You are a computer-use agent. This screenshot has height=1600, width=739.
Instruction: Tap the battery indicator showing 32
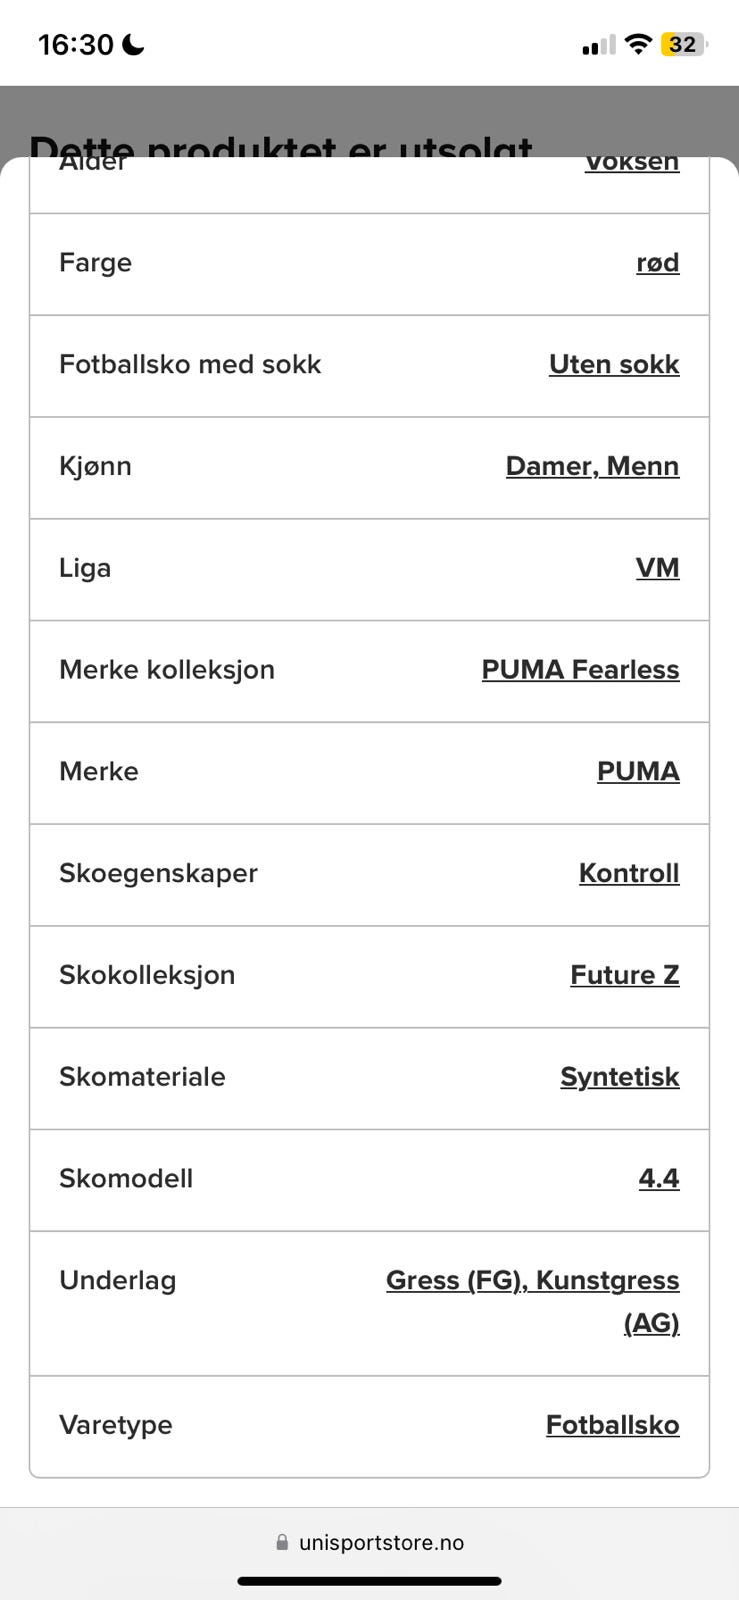click(683, 44)
